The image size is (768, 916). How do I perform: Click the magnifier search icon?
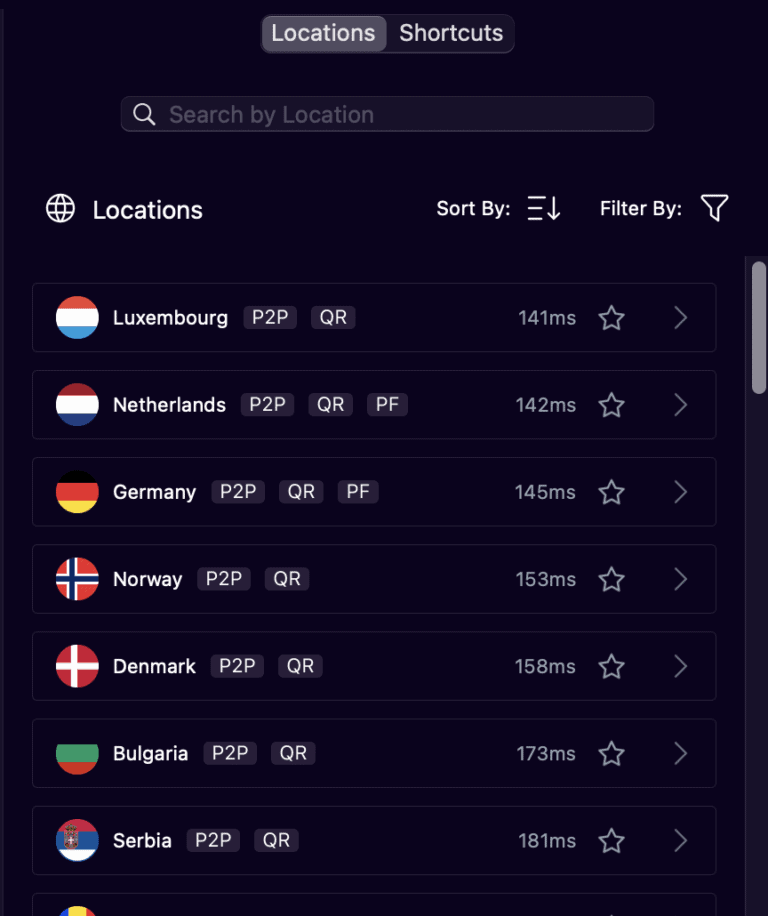144,115
